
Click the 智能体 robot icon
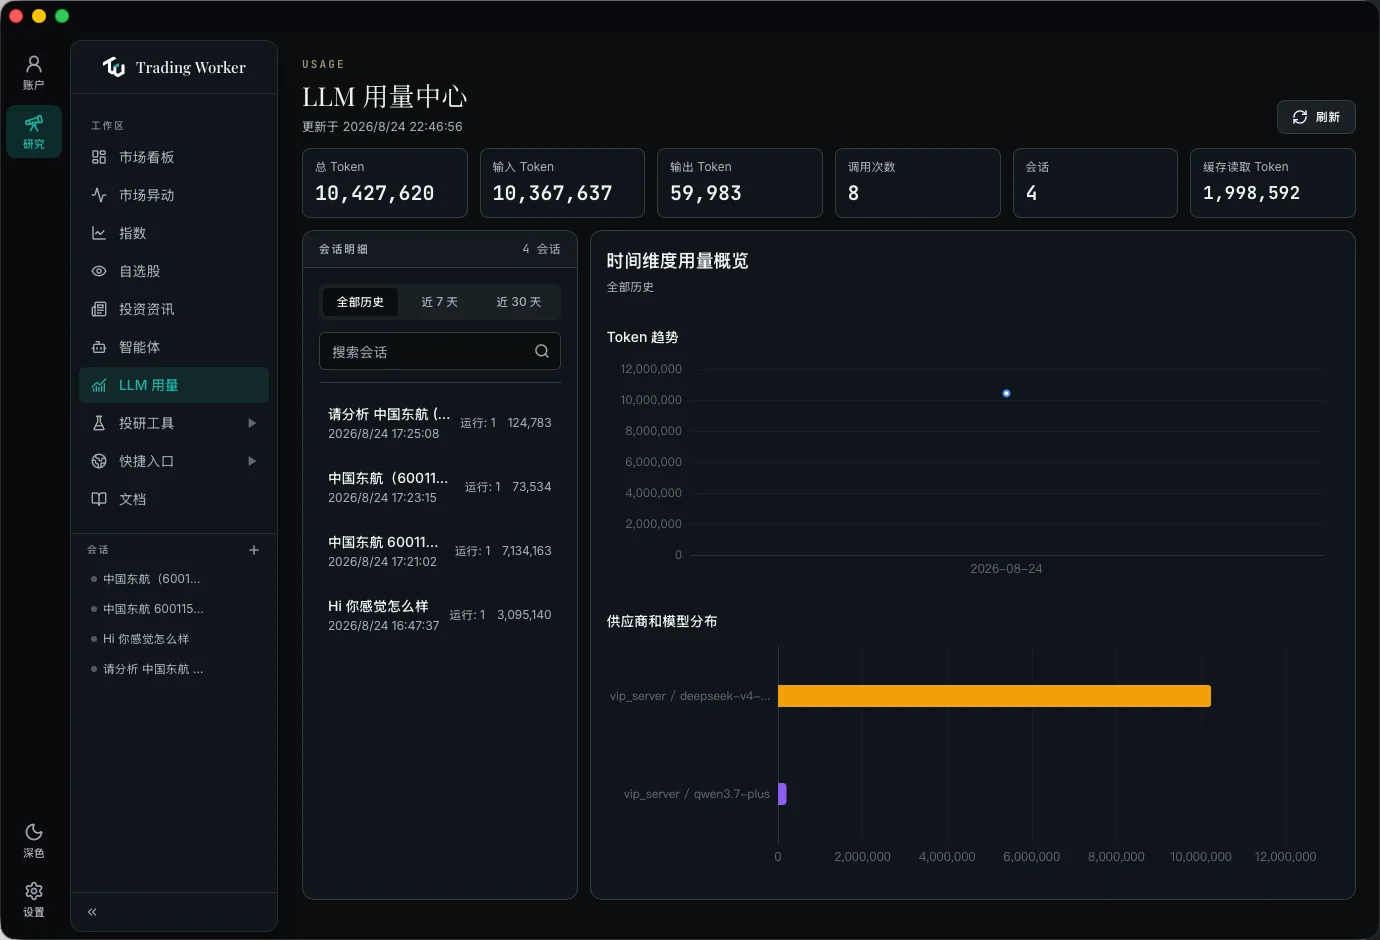coord(99,347)
